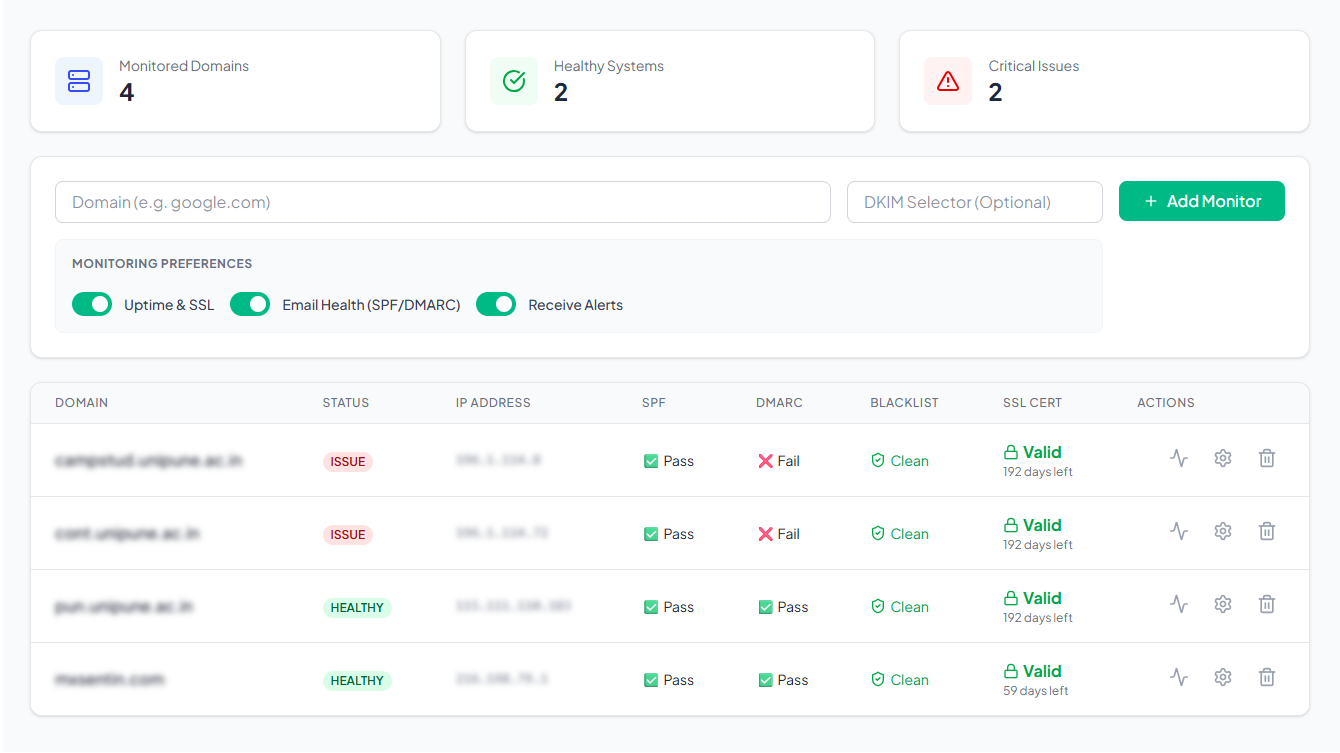Click the ISSUE status badge in the first row

[x=347, y=461]
